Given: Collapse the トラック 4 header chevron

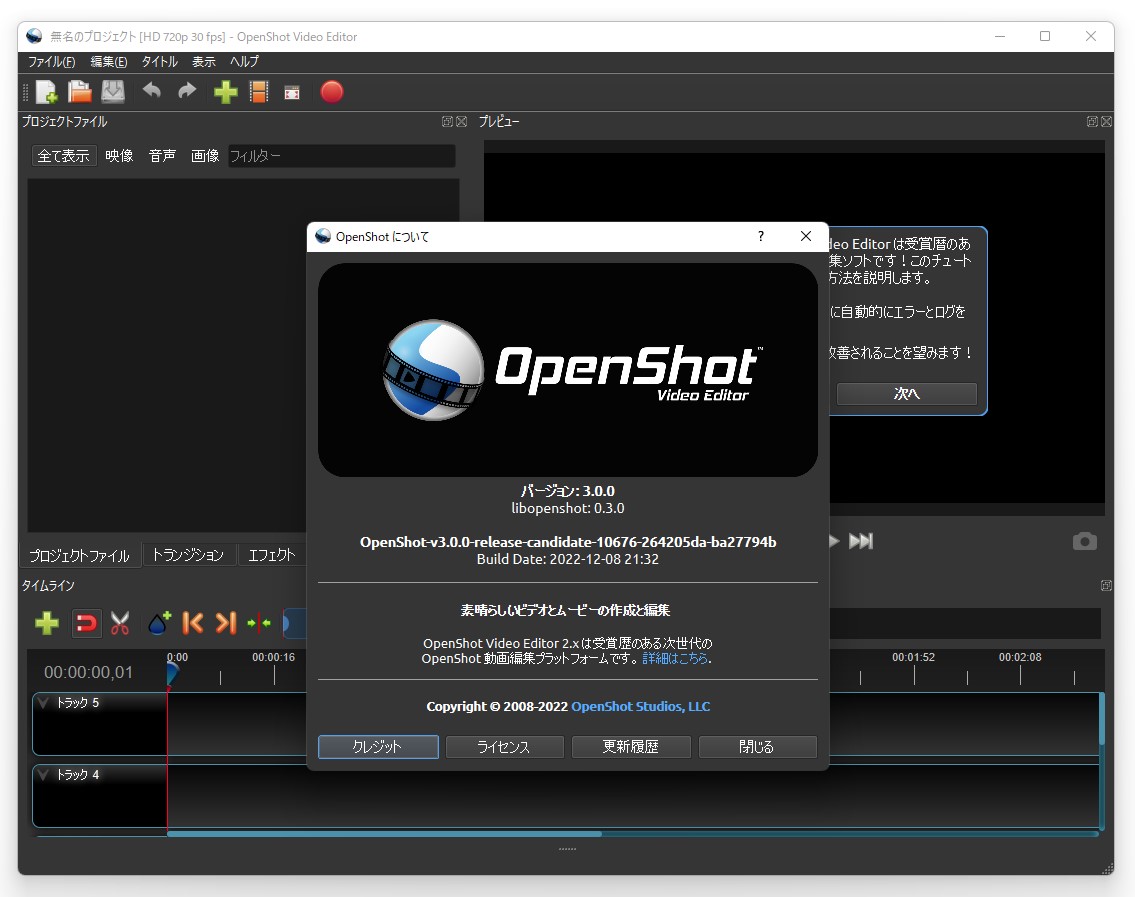Looking at the screenshot, I should pyautogui.click(x=44, y=774).
